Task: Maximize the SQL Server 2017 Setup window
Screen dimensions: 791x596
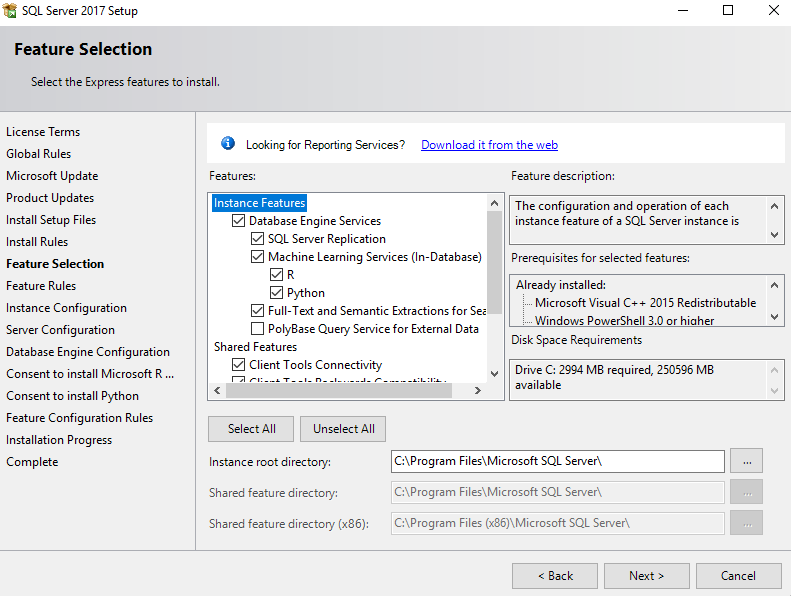Action: pos(728,11)
